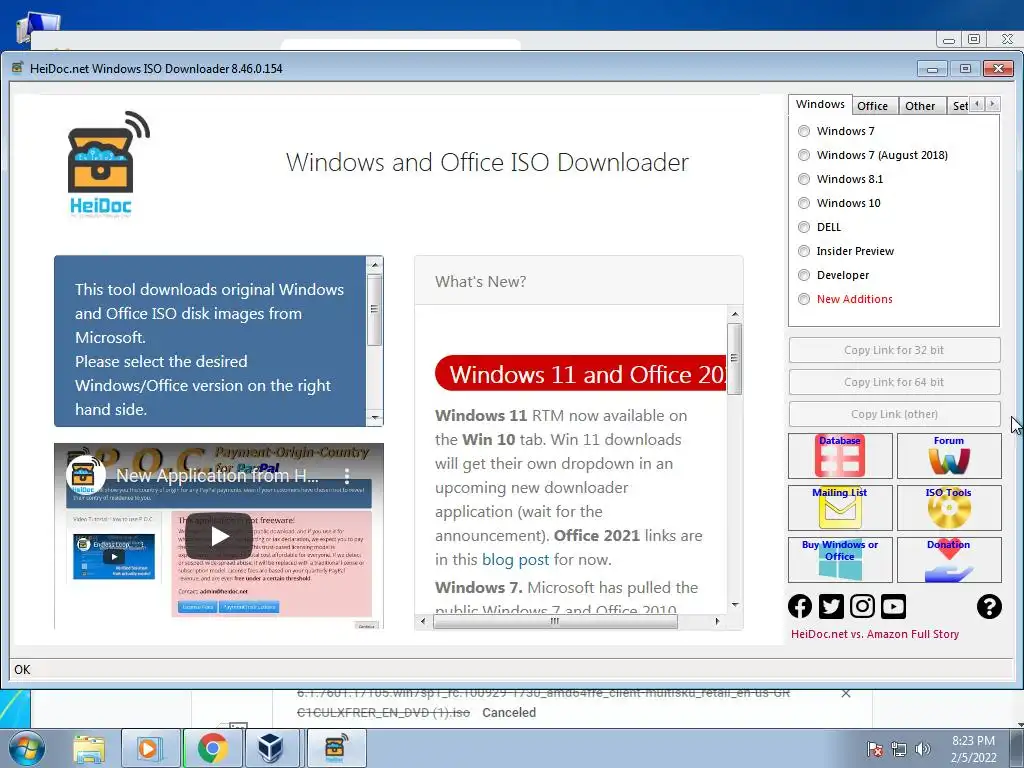Click the Windows Start orb
The width and height of the screenshot is (1024, 768).
coord(26,748)
